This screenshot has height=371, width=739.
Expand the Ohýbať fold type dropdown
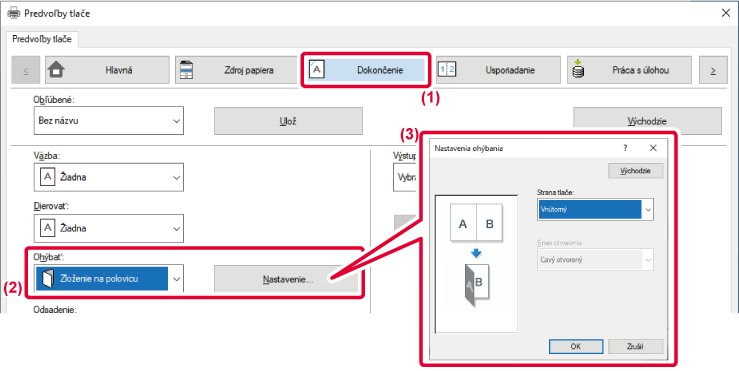click(108, 278)
